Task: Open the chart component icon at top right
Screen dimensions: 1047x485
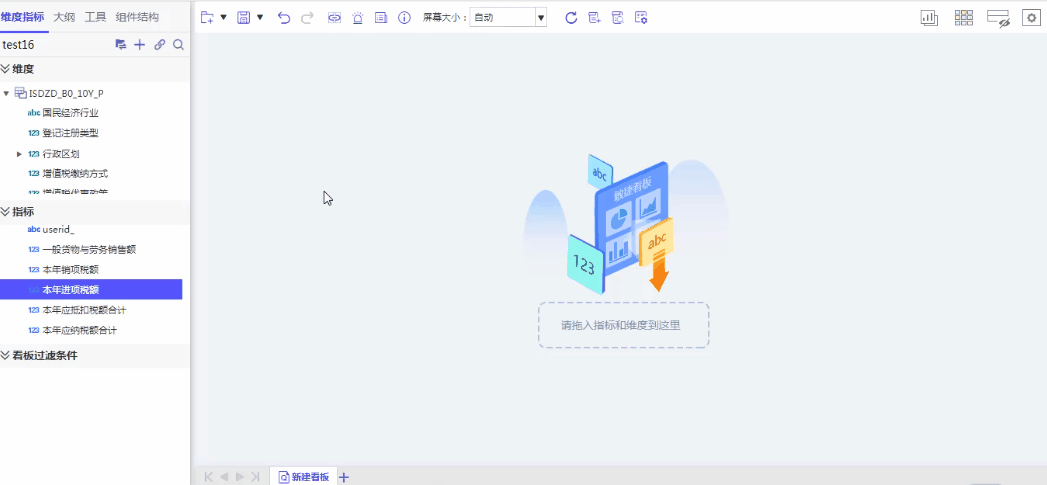Action: click(929, 18)
